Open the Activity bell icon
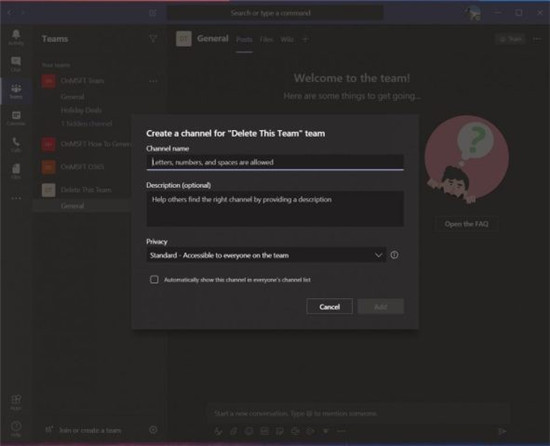 point(16,37)
